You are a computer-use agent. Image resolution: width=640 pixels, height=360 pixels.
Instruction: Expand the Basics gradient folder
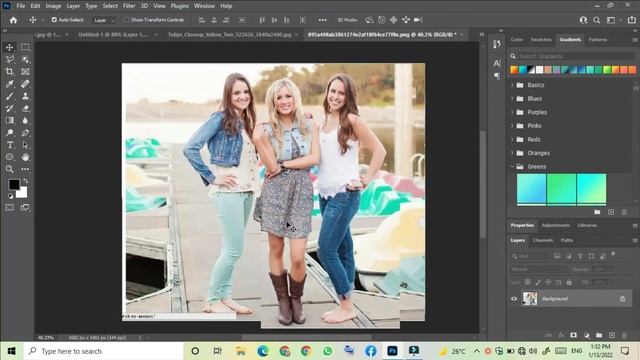pyautogui.click(x=512, y=85)
